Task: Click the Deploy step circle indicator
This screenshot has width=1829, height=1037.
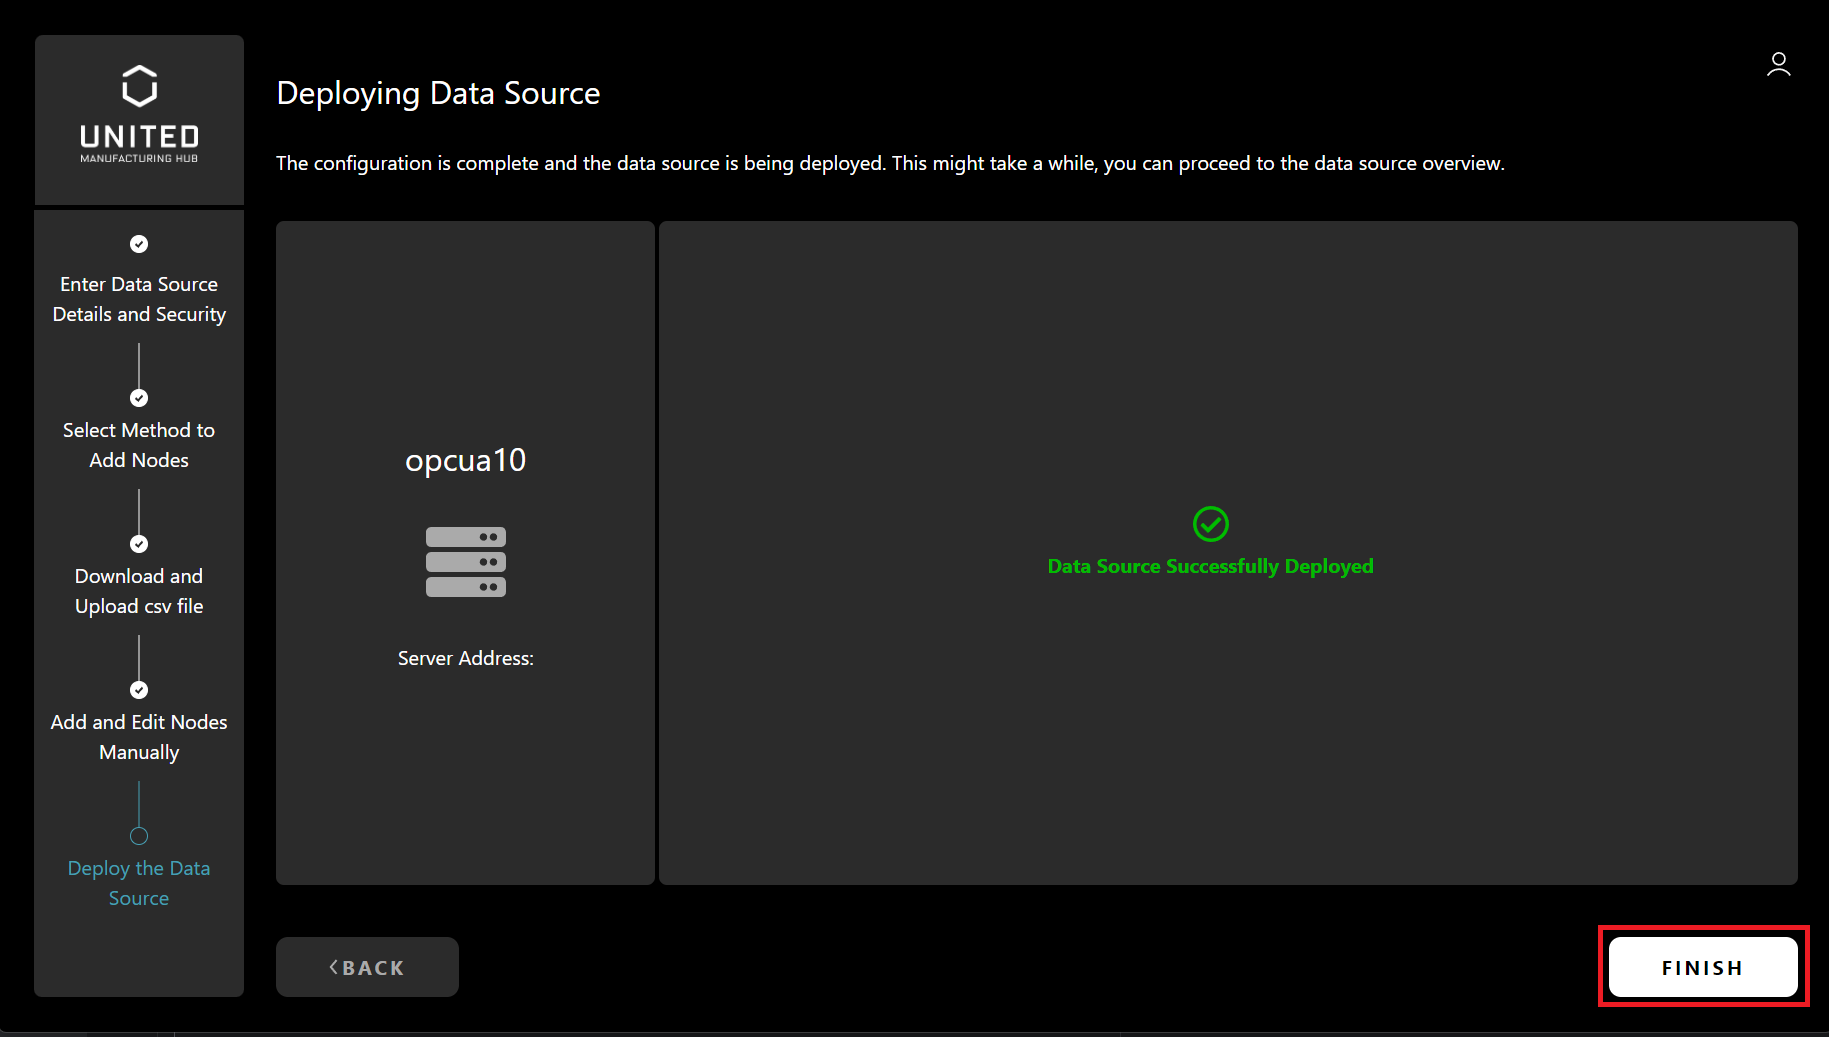Action: click(x=139, y=836)
